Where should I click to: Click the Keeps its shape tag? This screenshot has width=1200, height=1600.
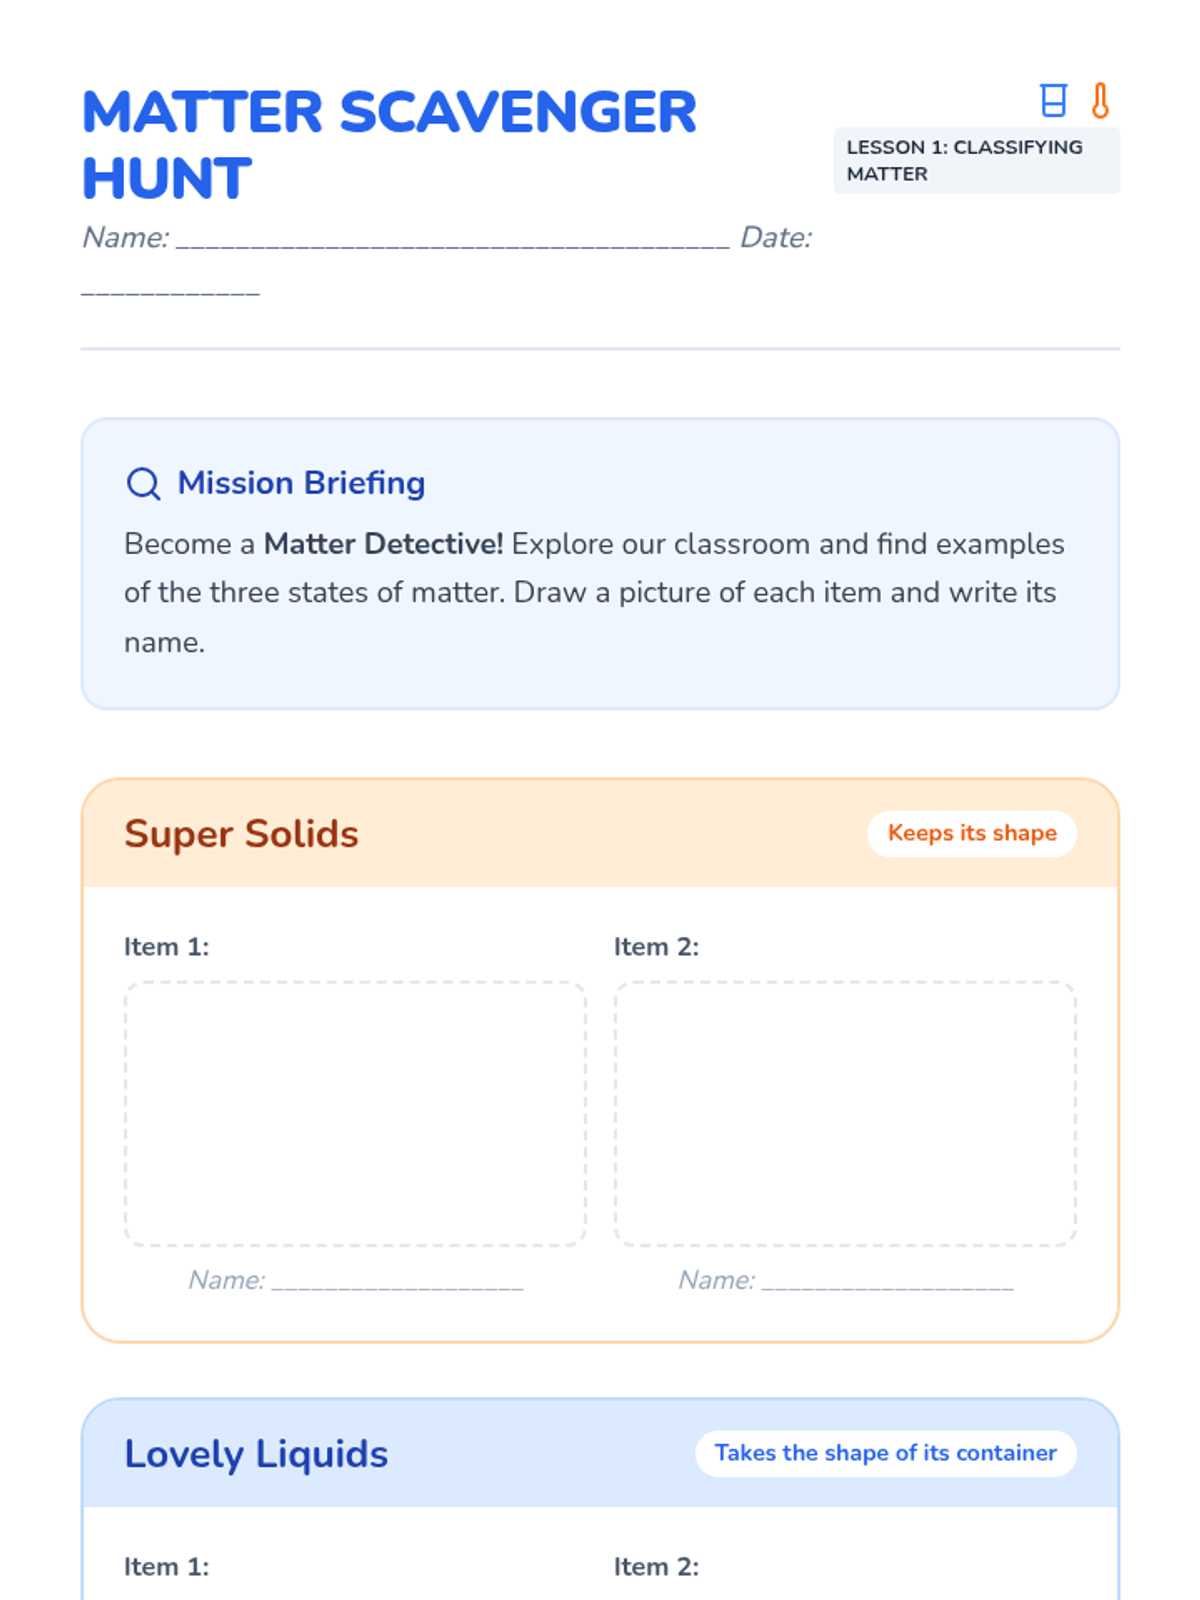(x=971, y=833)
